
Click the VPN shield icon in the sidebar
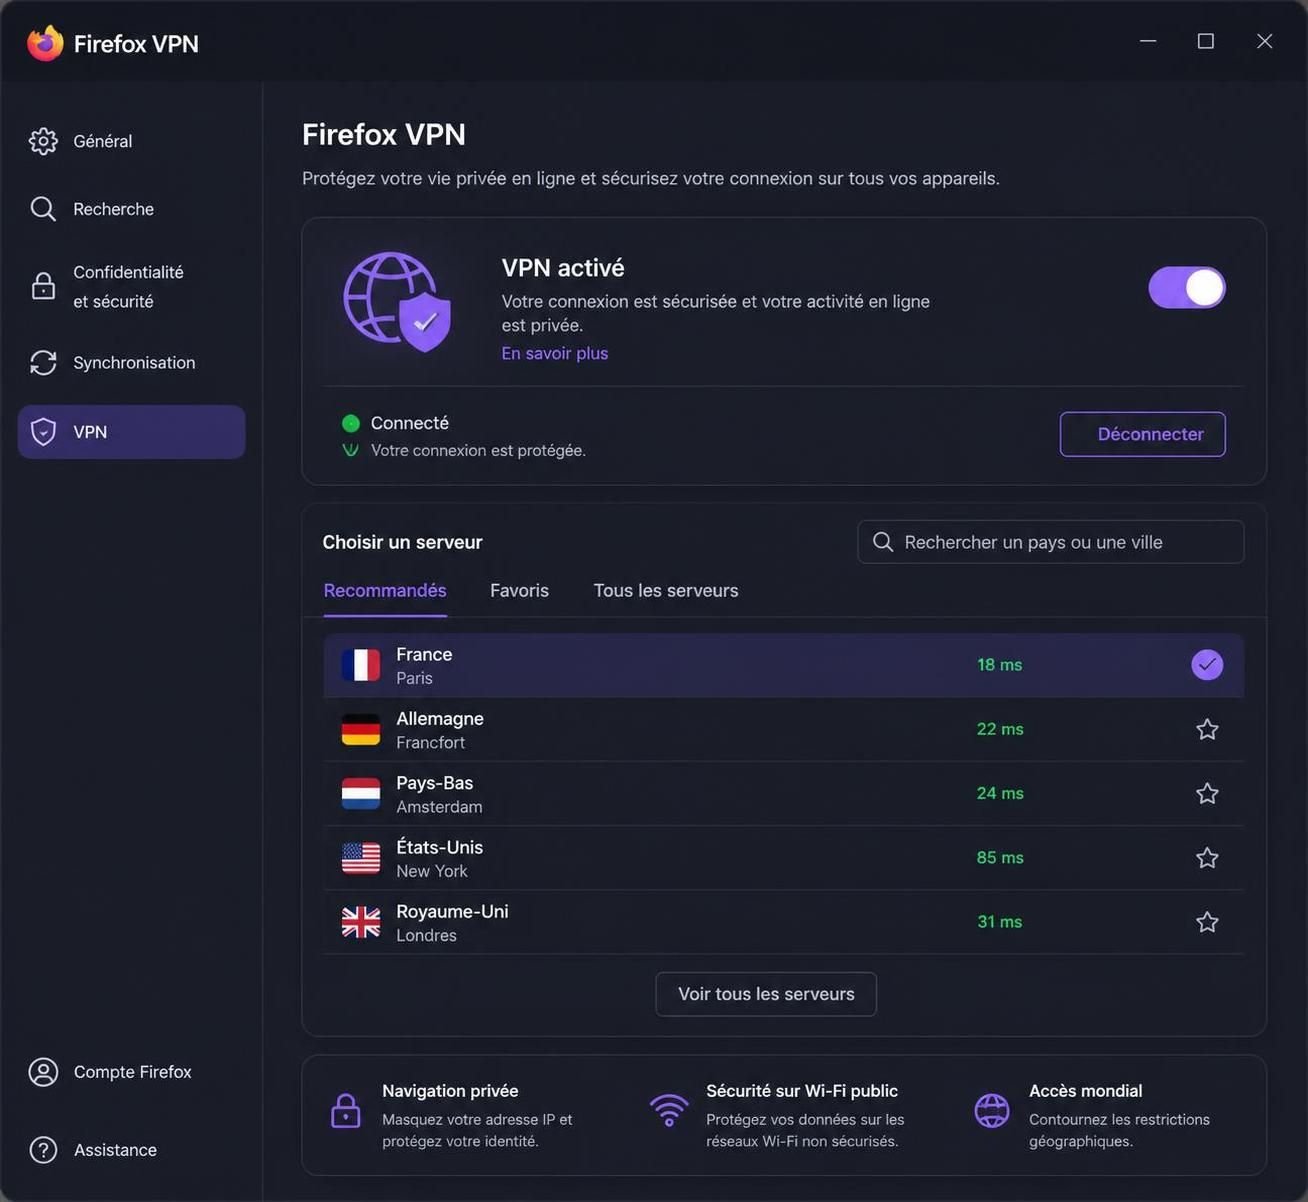click(43, 432)
